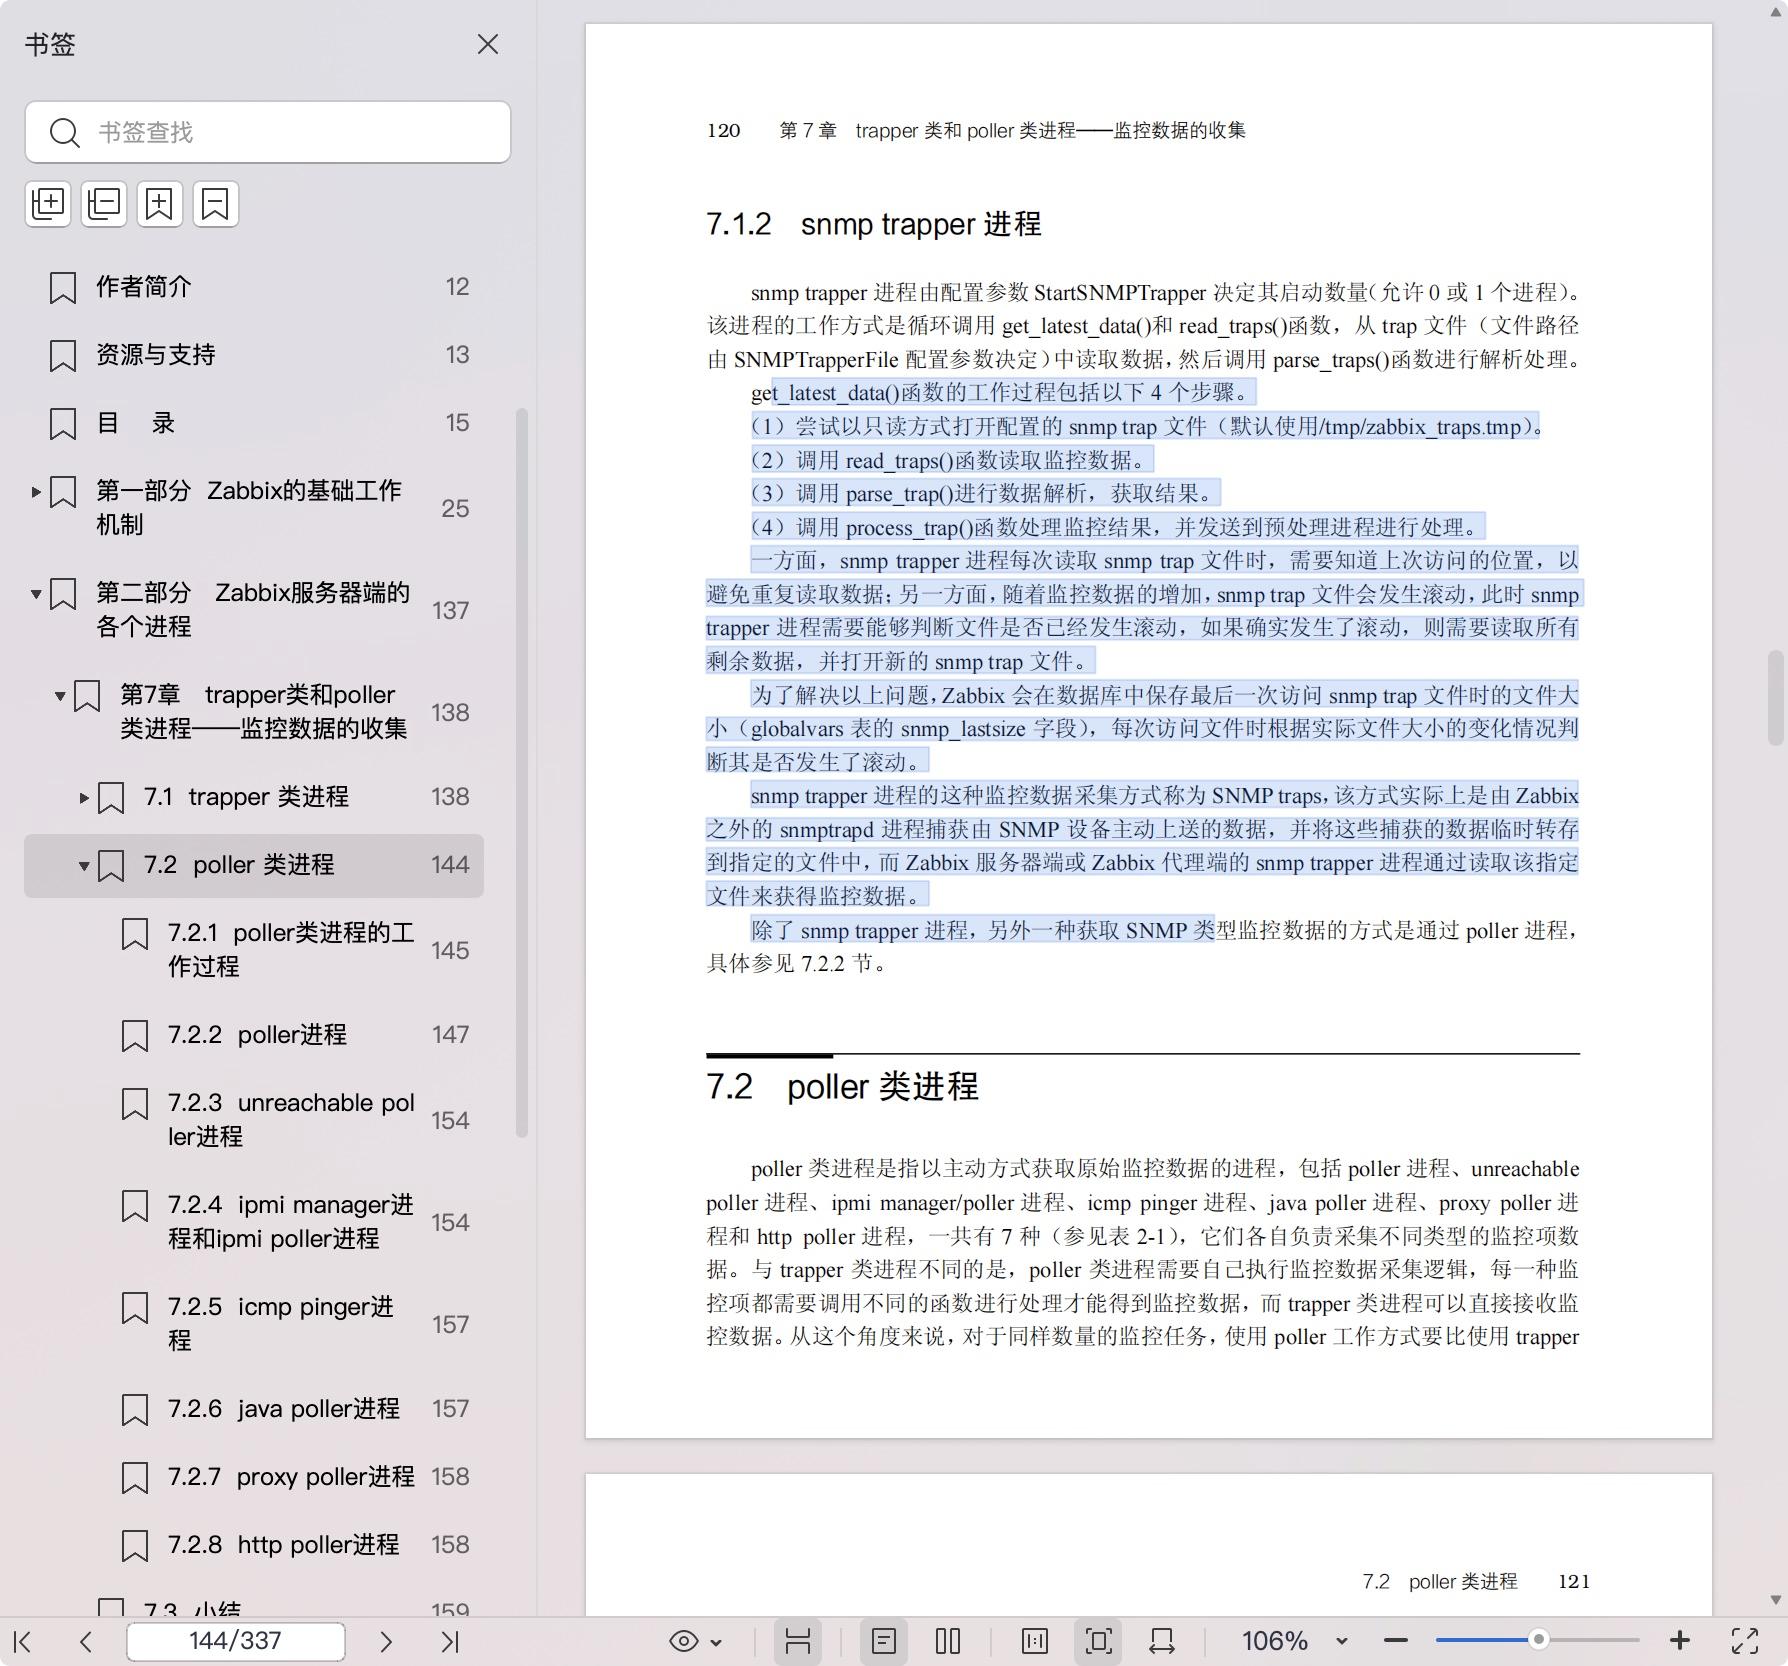This screenshot has height=1666, width=1788.
Task: Click the page number field 144/337
Action: 236,1641
